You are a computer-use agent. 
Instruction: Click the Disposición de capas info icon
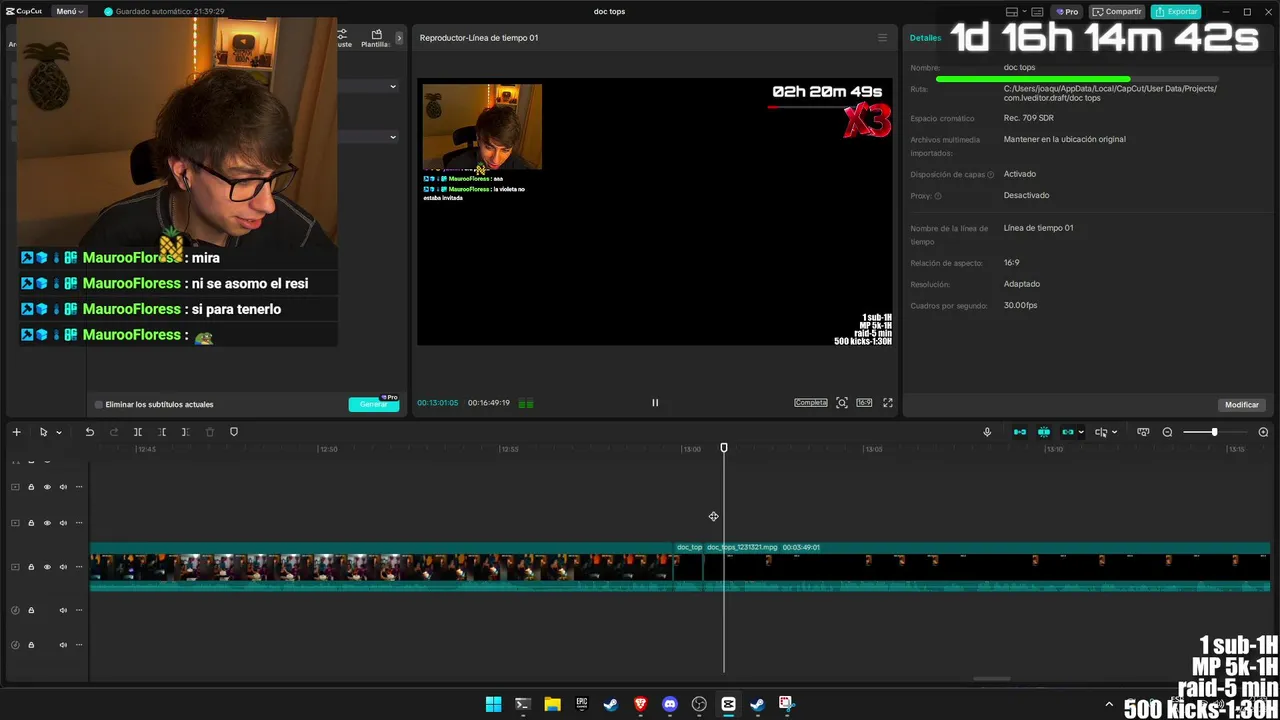[x=991, y=175]
